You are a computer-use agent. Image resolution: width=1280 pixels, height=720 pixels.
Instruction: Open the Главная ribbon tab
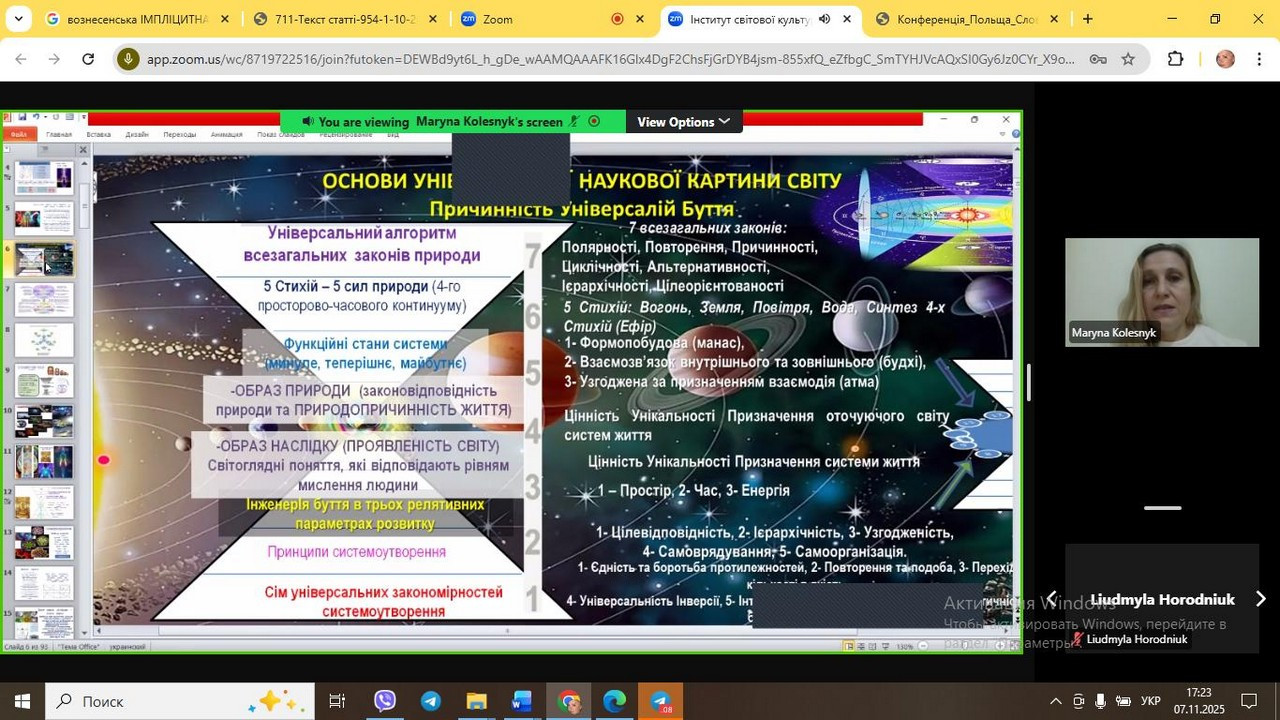pyautogui.click(x=59, y=134)
